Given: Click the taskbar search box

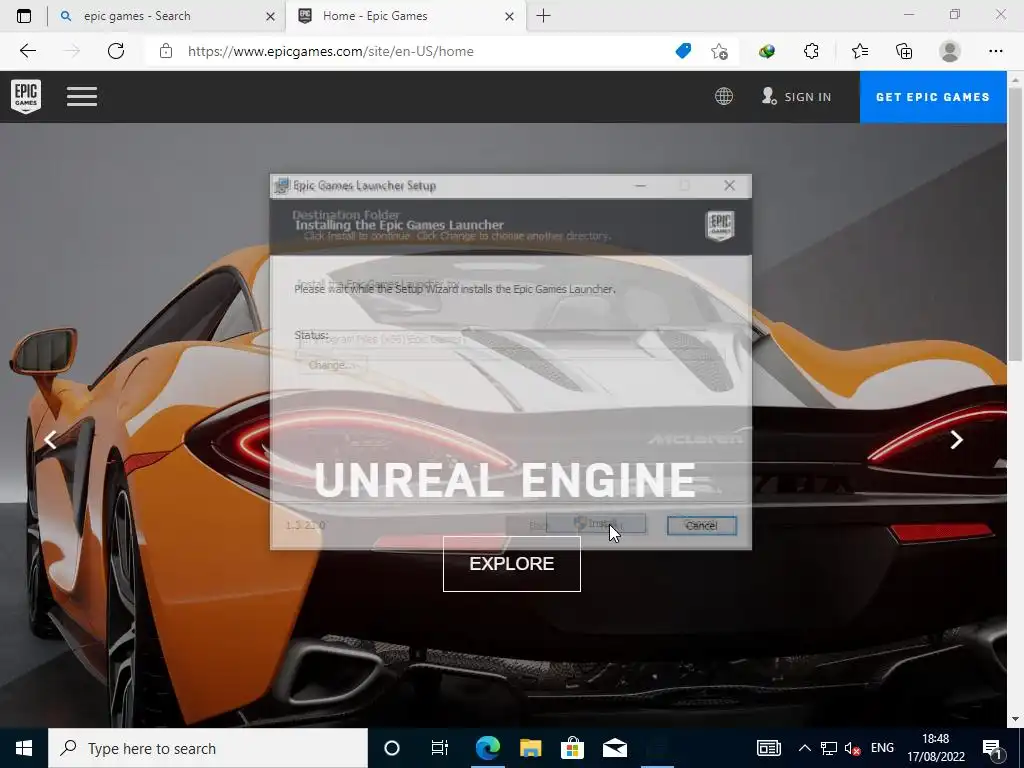Looking at the screenshot, I should click(x=208, y=748).
